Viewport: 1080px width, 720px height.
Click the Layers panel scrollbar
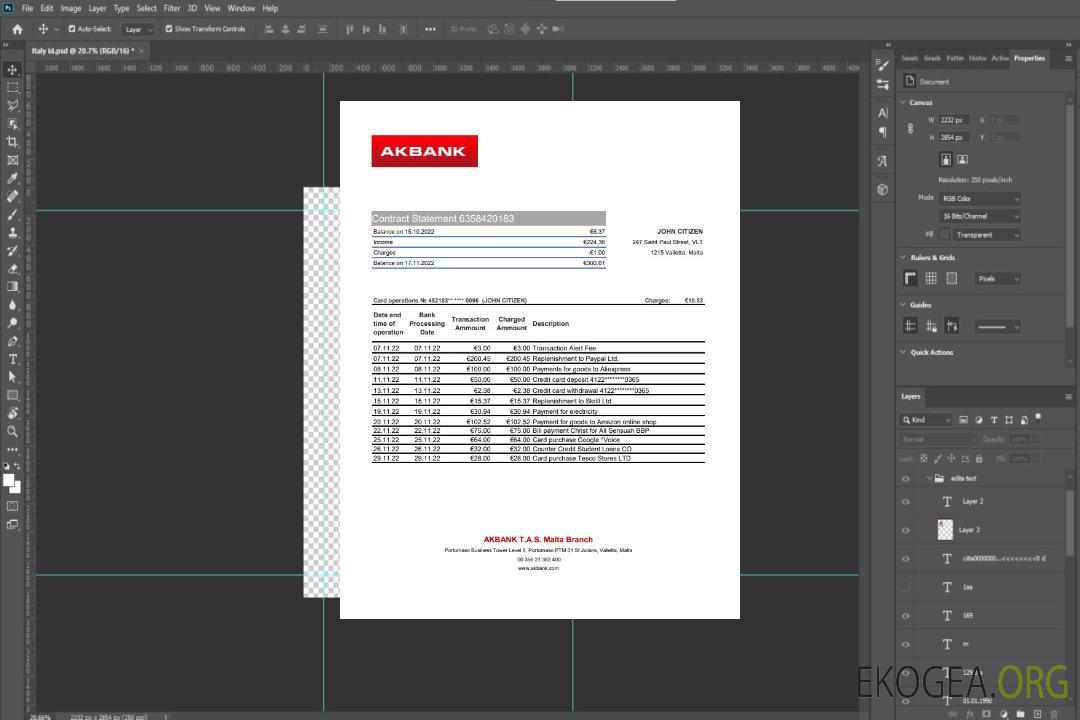click(x=1070, y=524)
